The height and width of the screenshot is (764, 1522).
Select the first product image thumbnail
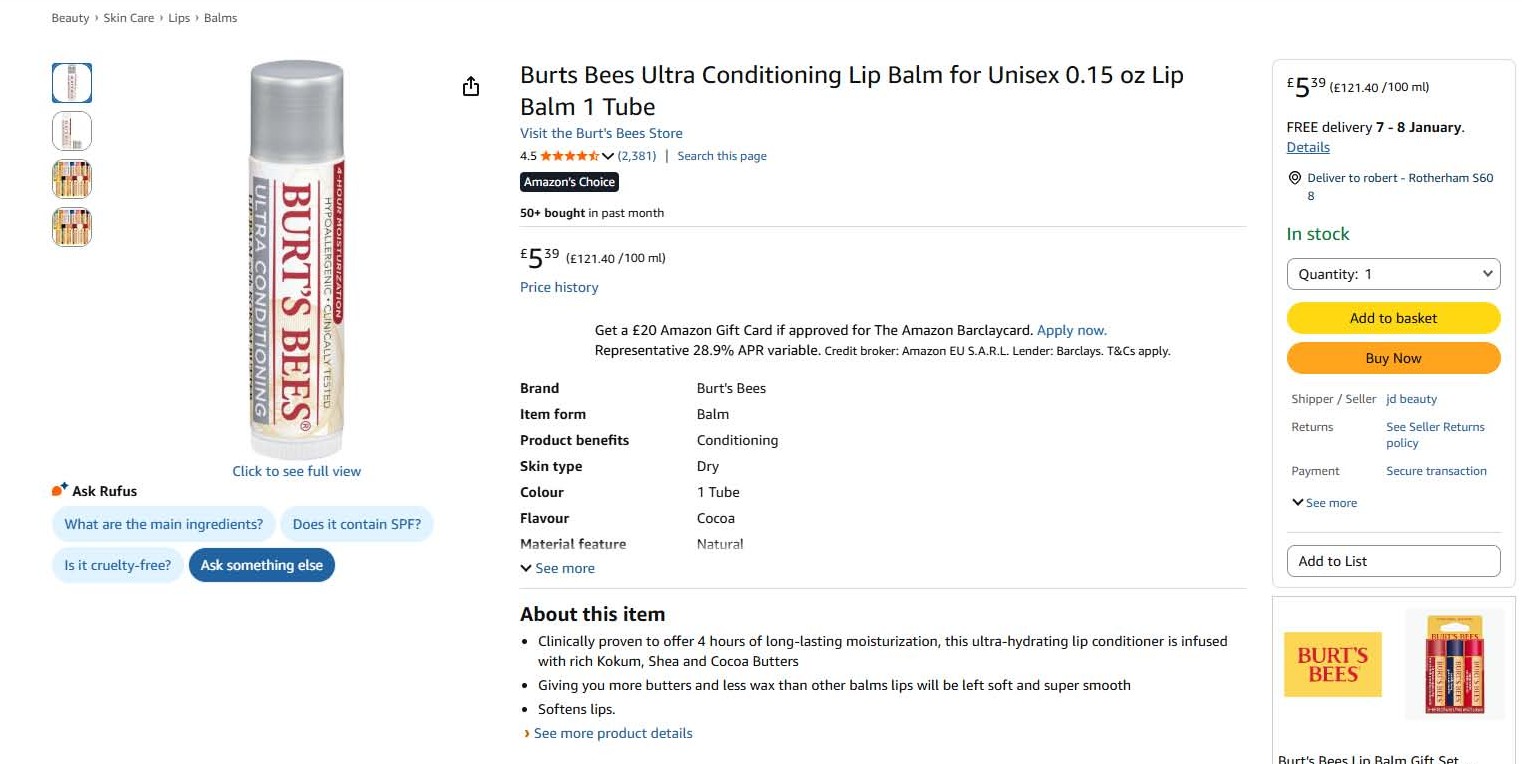72,83
